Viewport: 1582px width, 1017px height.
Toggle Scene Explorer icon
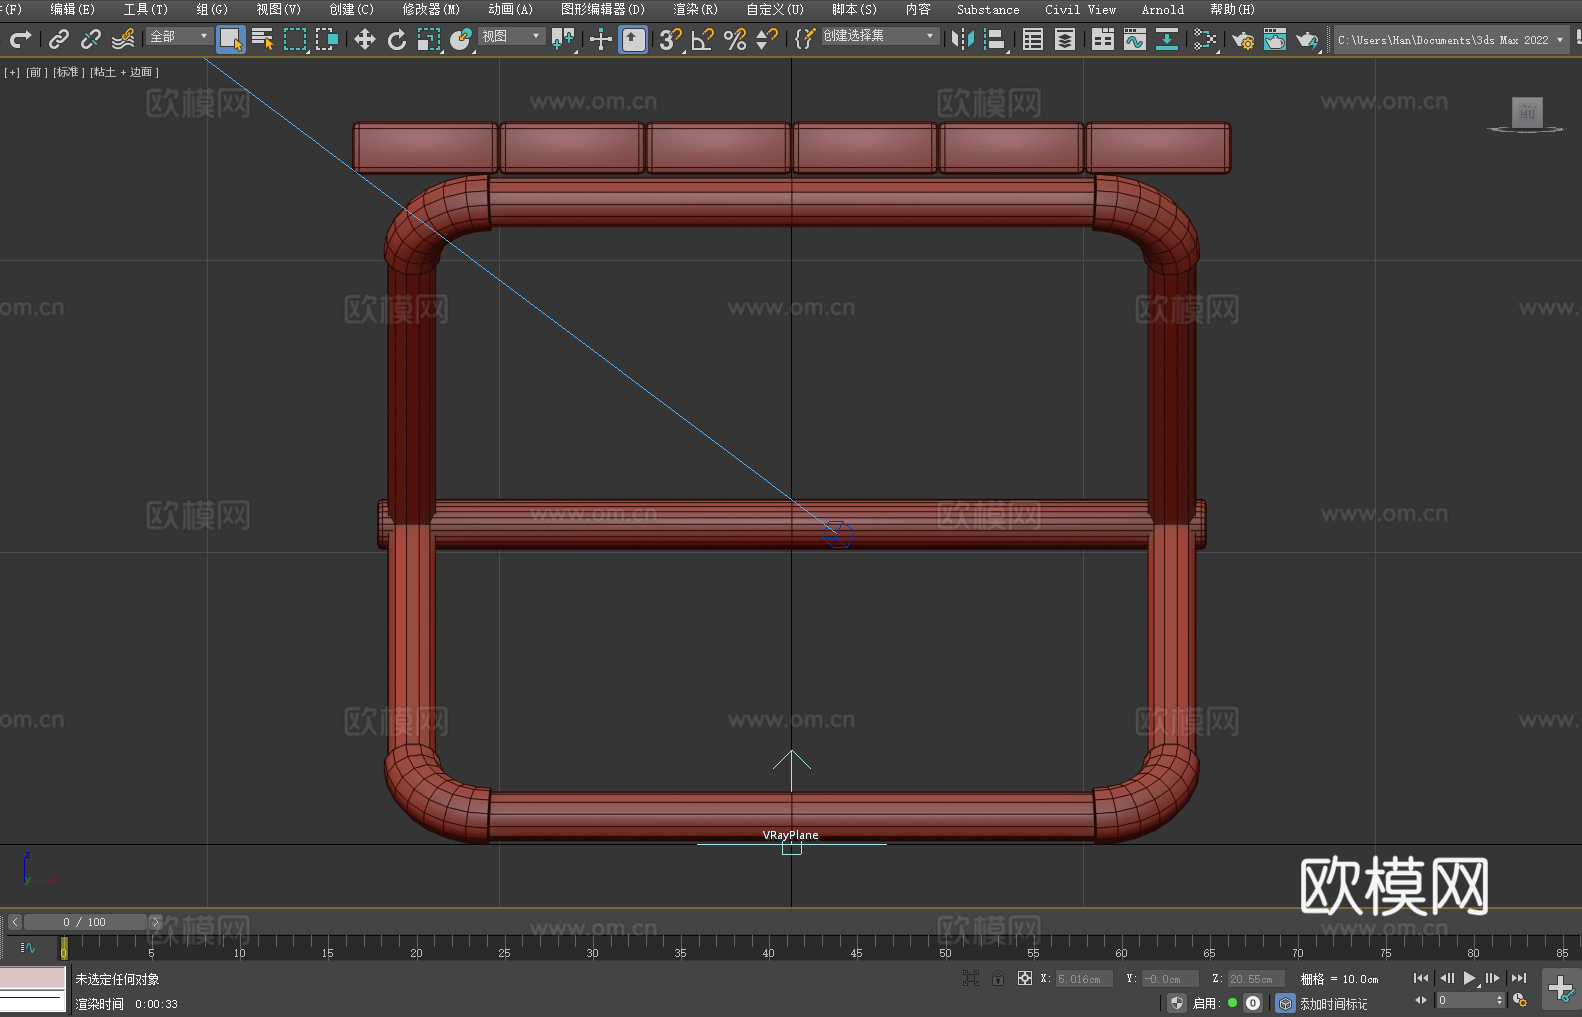[x=1033, y=39]
